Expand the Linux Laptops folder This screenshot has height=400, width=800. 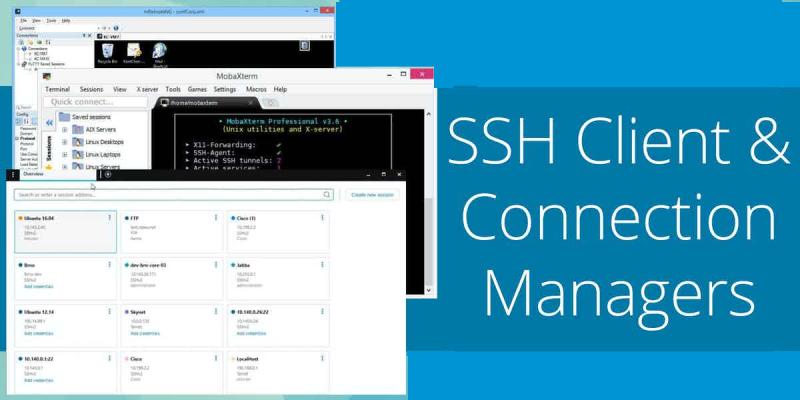pos(65,154)
